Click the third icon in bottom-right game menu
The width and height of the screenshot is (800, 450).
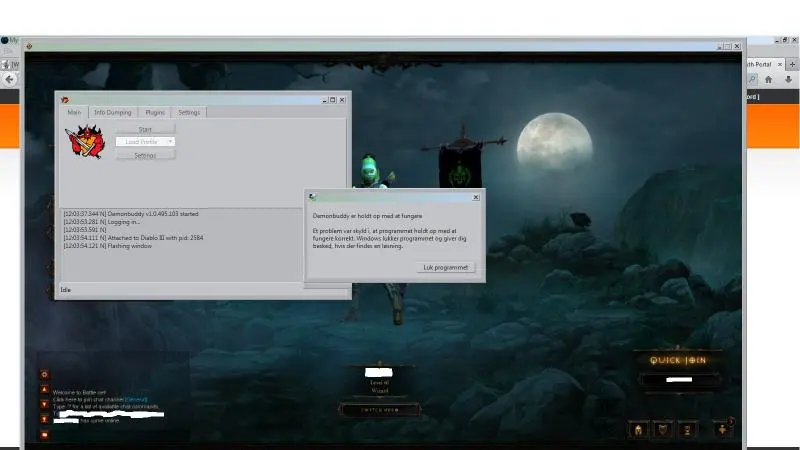click(687, 430)
